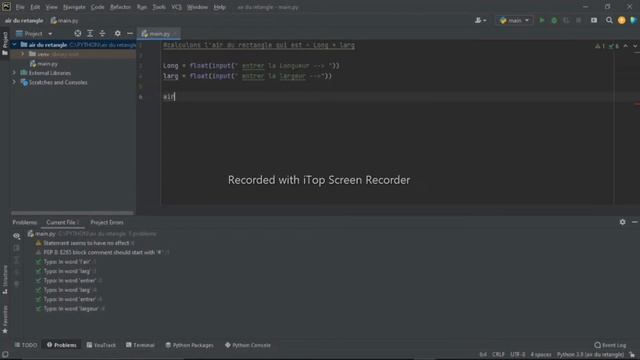Screen dimensions: 640x360
Task: Hide the Problems panel with minus icon
Action: pos(635,222)
